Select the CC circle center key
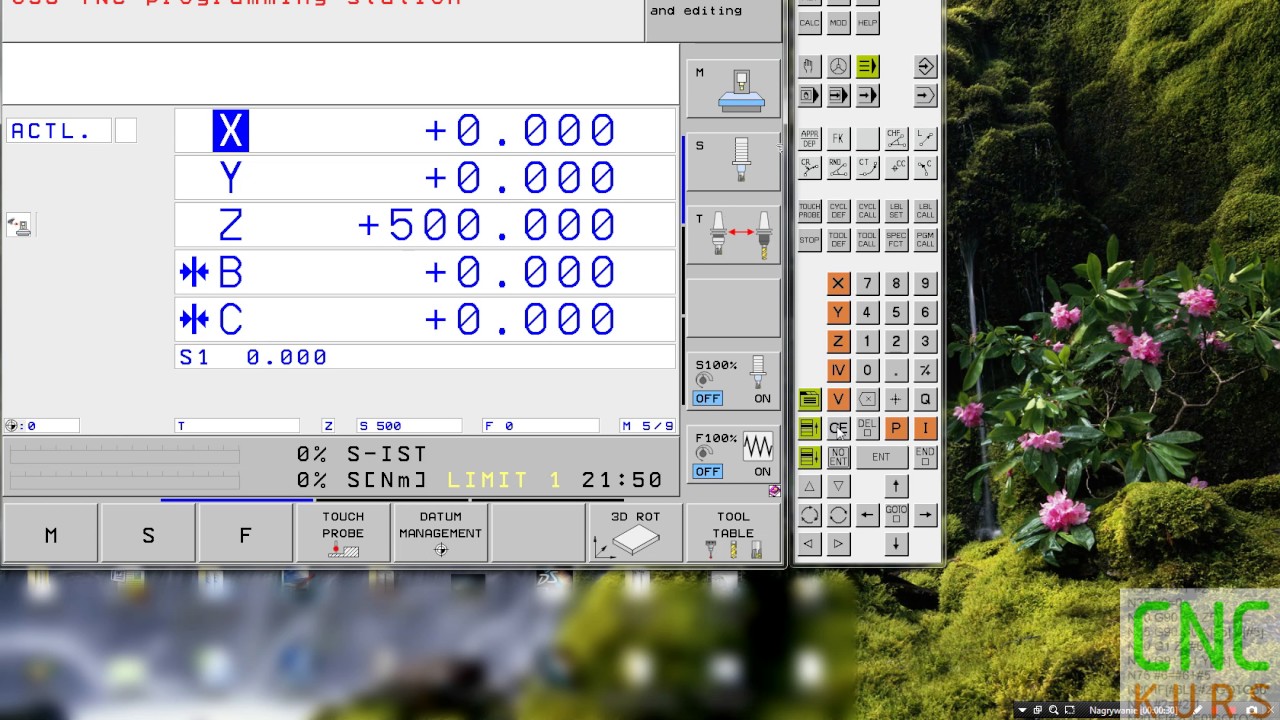The height and width of the screenshot is (720, 1280). point(896,167)
